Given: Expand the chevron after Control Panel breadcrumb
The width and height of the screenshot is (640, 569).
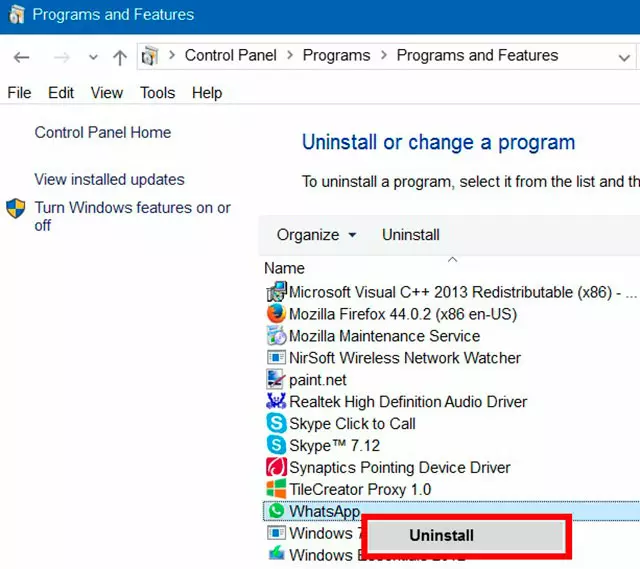Looking at the screenshot, I should coord(290,55).
